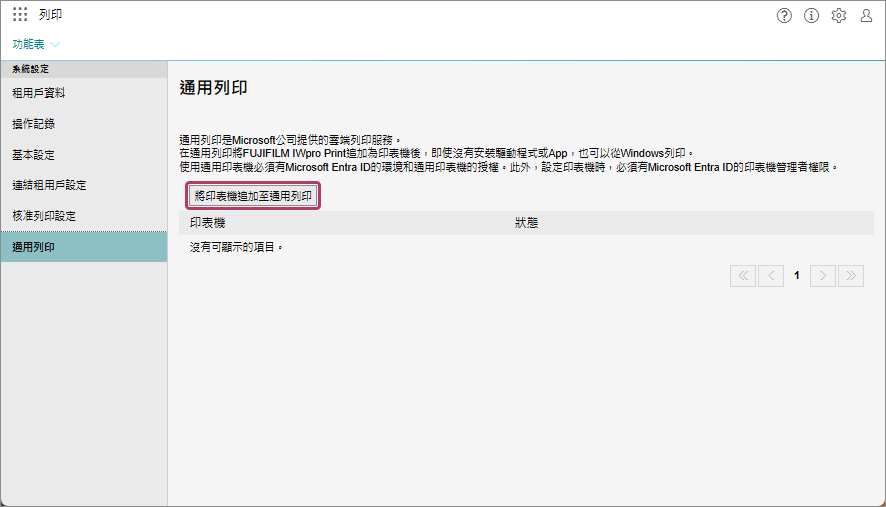Viewport: 886px width, 507px height.
Task: Click the 狀態 column header
Action: (526, 223)
